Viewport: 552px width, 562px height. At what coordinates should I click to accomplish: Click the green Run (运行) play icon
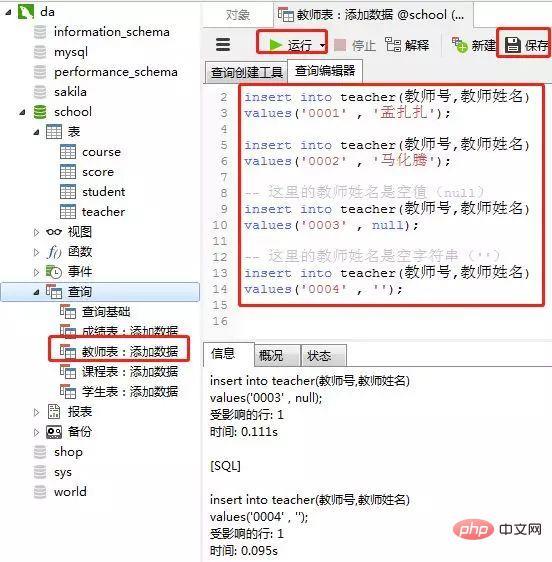(x=276, y=45)
